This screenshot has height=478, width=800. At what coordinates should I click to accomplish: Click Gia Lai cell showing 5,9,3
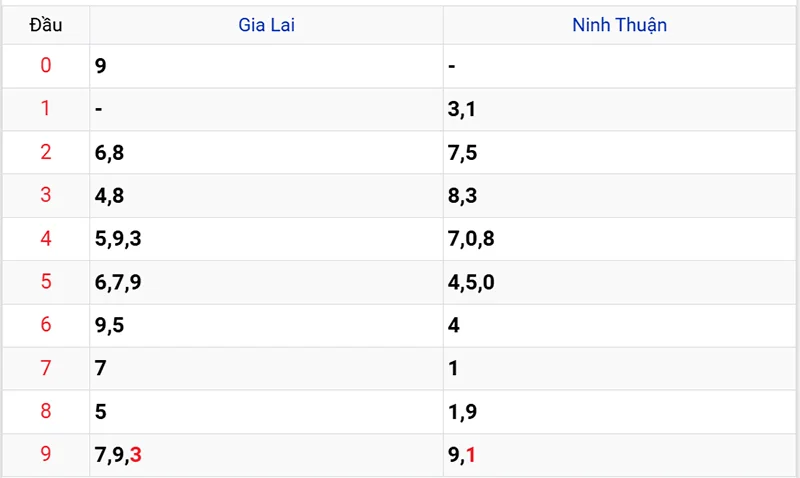pyautogui.click(x=118, y=239)
